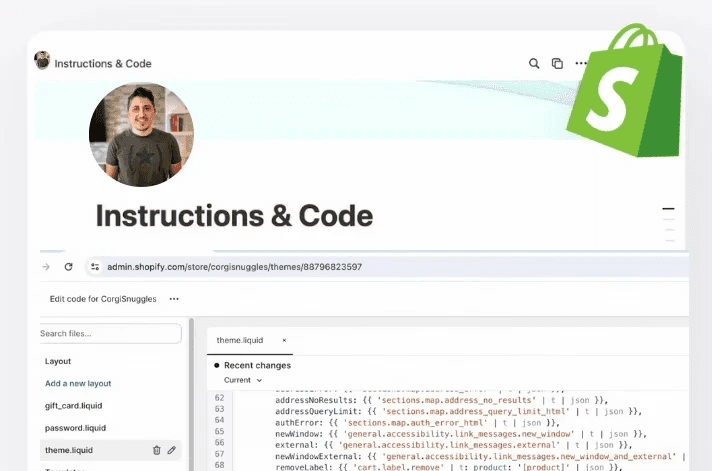Click Add a new layout link

[78, 383]
